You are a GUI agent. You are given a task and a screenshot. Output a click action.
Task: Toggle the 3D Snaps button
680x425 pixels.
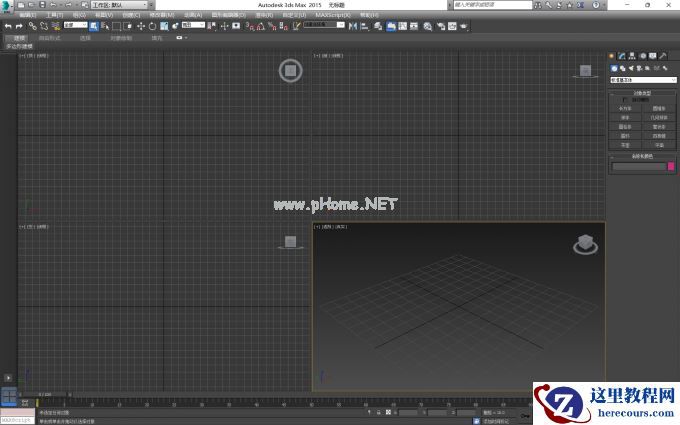coord(250,26)
